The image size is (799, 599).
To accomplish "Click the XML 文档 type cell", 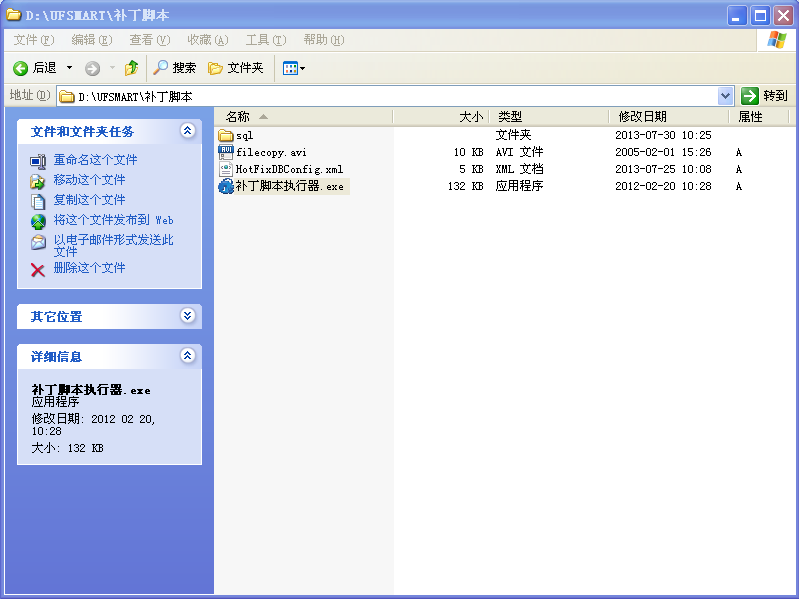I will (519, 169).
